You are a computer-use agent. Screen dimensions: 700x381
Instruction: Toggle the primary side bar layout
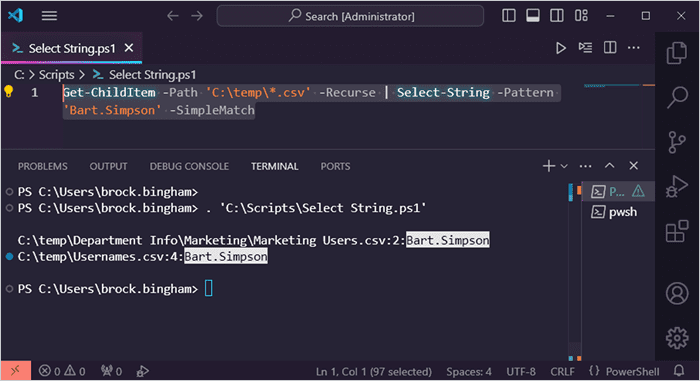[508, 16]
